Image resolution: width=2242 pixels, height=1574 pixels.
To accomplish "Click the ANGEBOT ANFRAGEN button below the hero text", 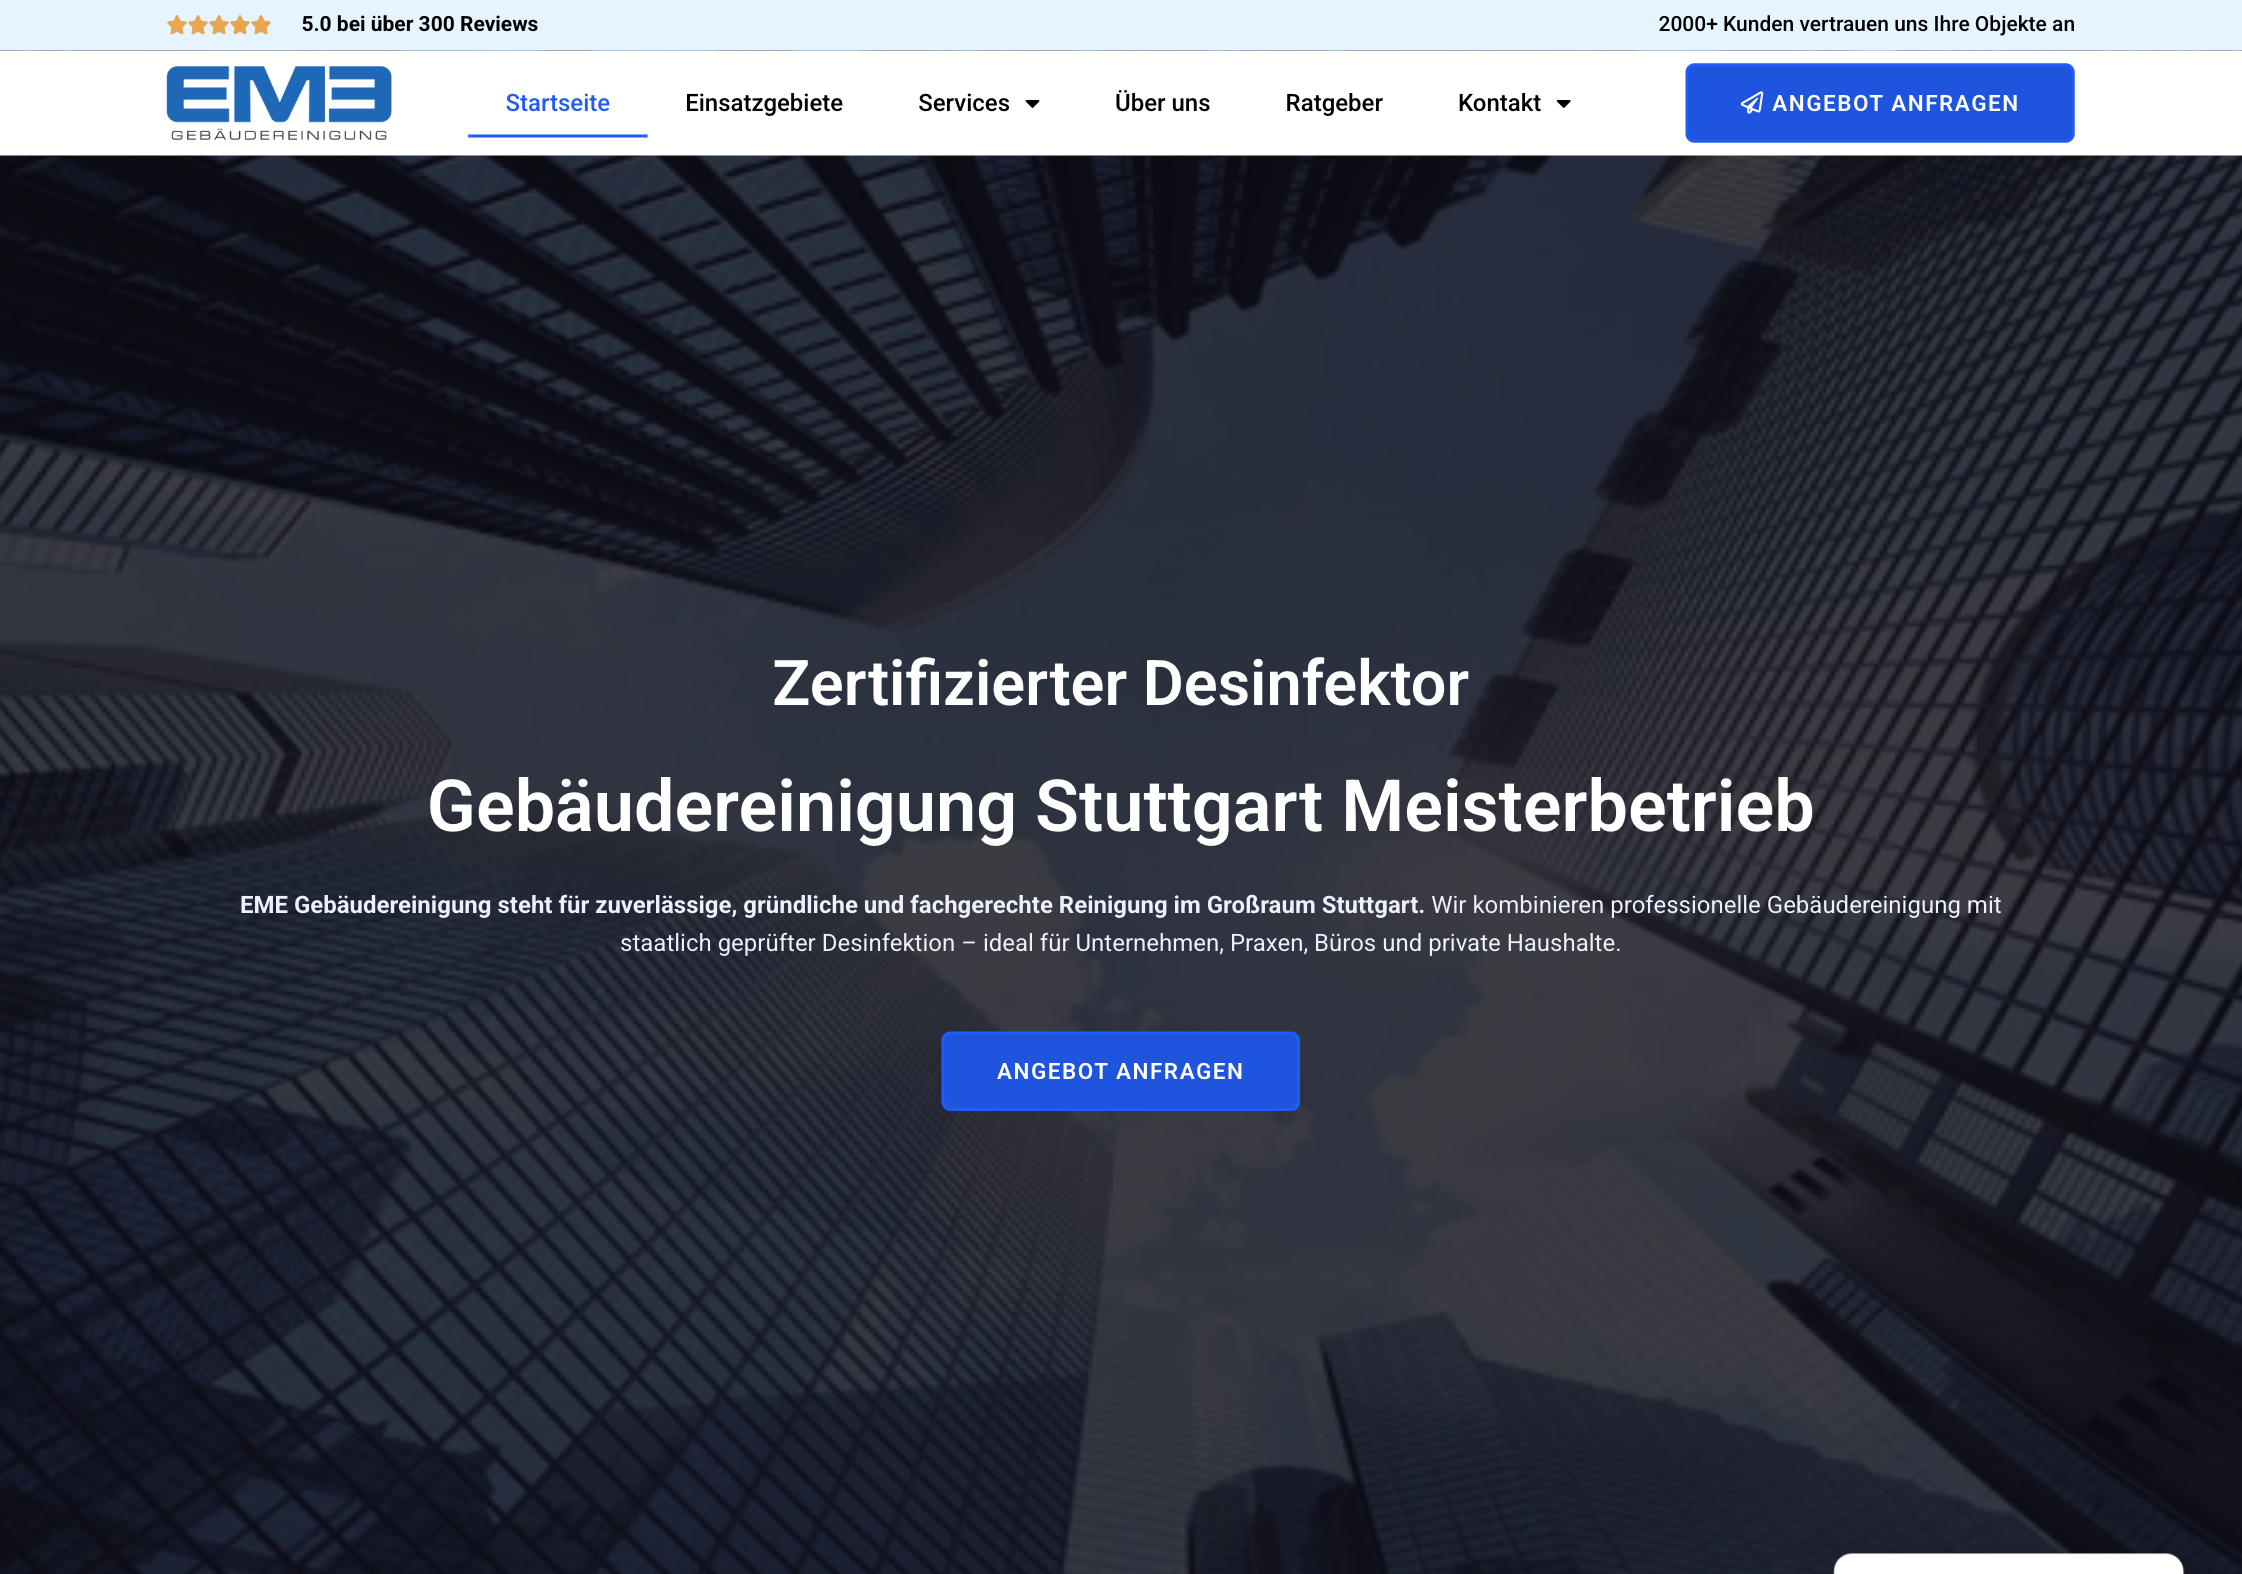I will [1119, 1070].
